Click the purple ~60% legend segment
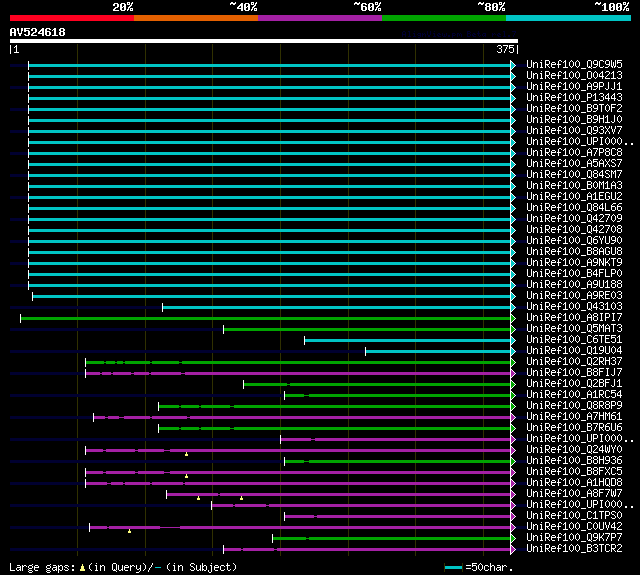Viewport: 640px width, 575px height. click(x=320, y=18)
